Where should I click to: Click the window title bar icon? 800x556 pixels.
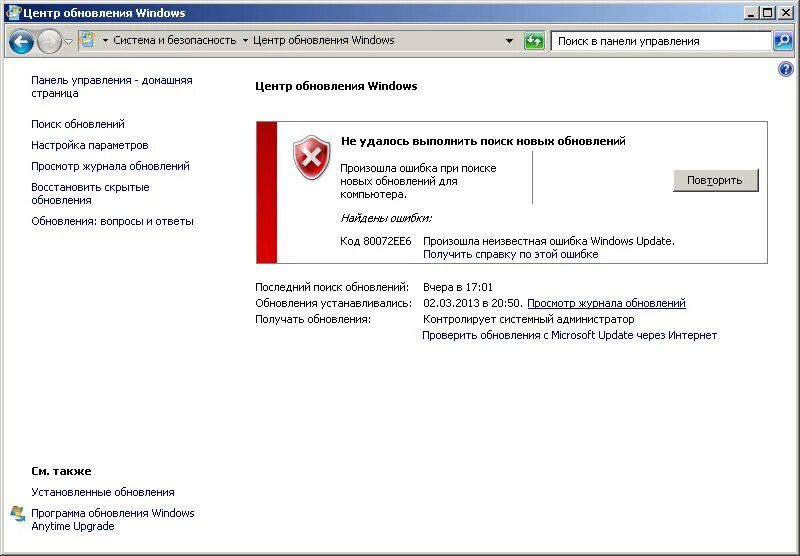(13, 12)
